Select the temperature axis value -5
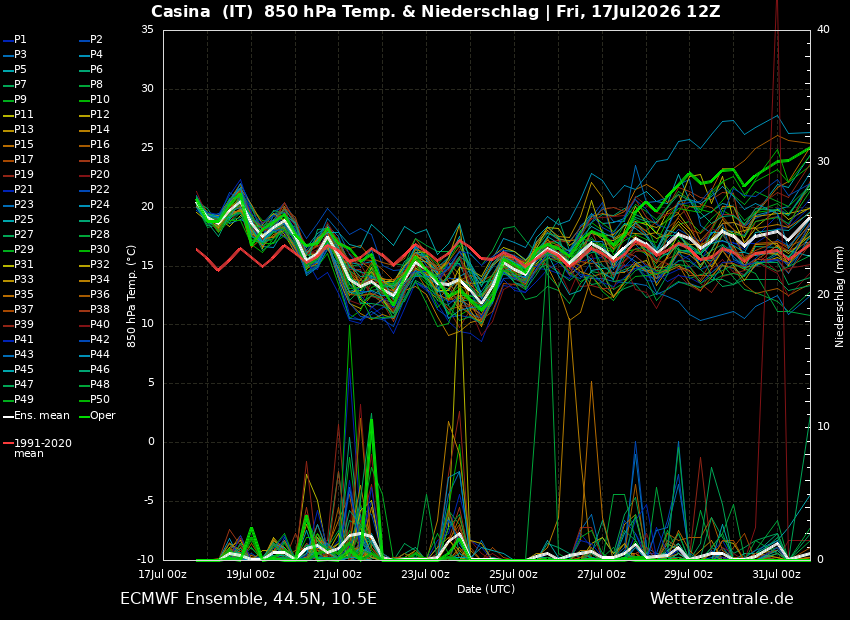The height and width of the screenshot is (620, 850). point(148,500)
